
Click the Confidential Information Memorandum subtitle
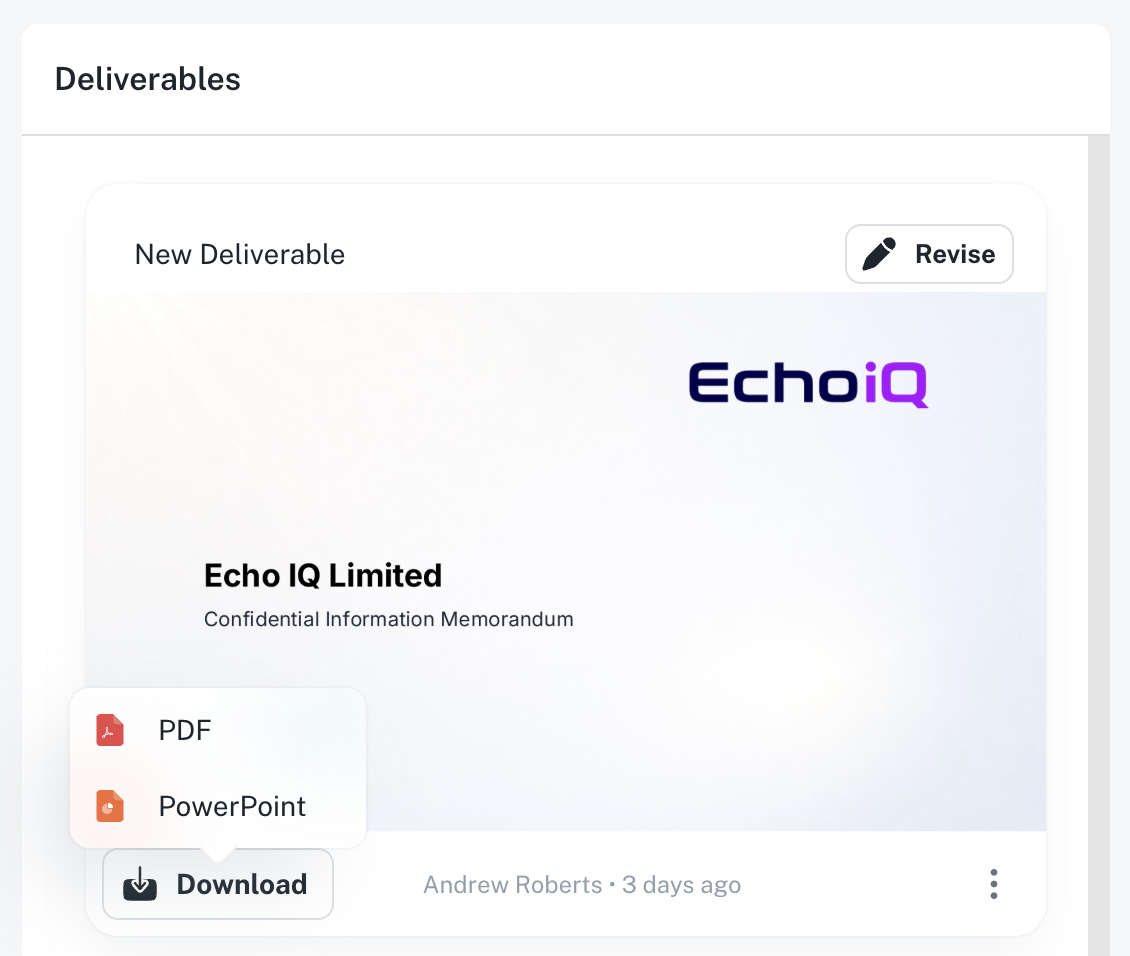[x=389, y=619]
